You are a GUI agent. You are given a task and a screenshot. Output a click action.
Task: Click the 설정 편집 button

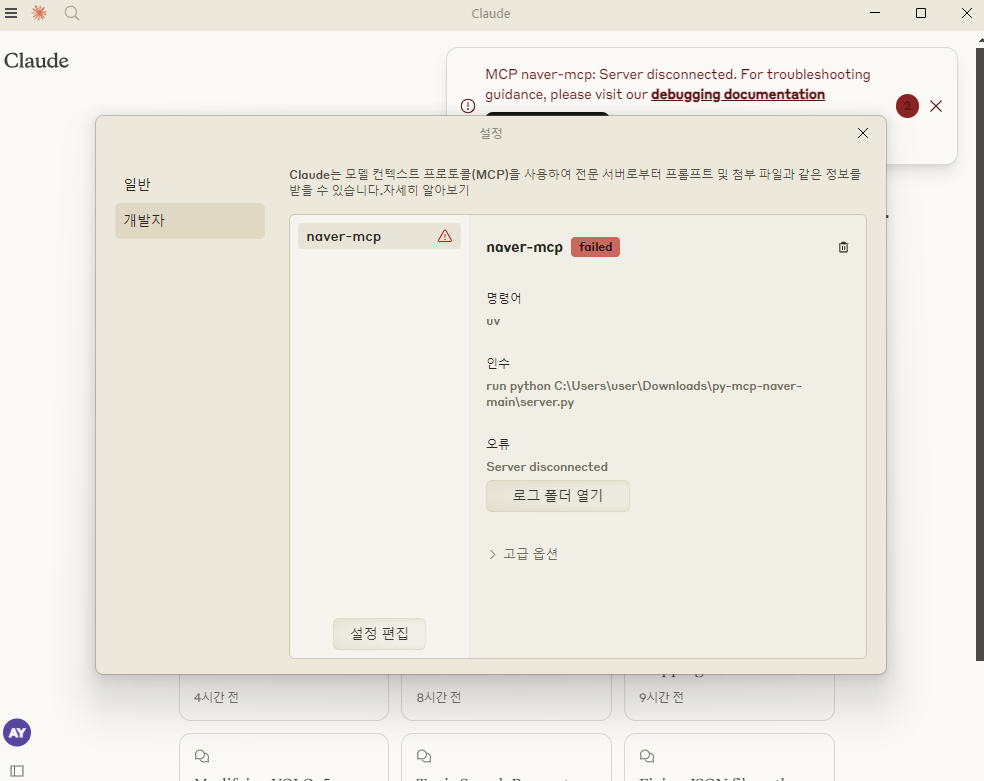[x=379, y=634]
